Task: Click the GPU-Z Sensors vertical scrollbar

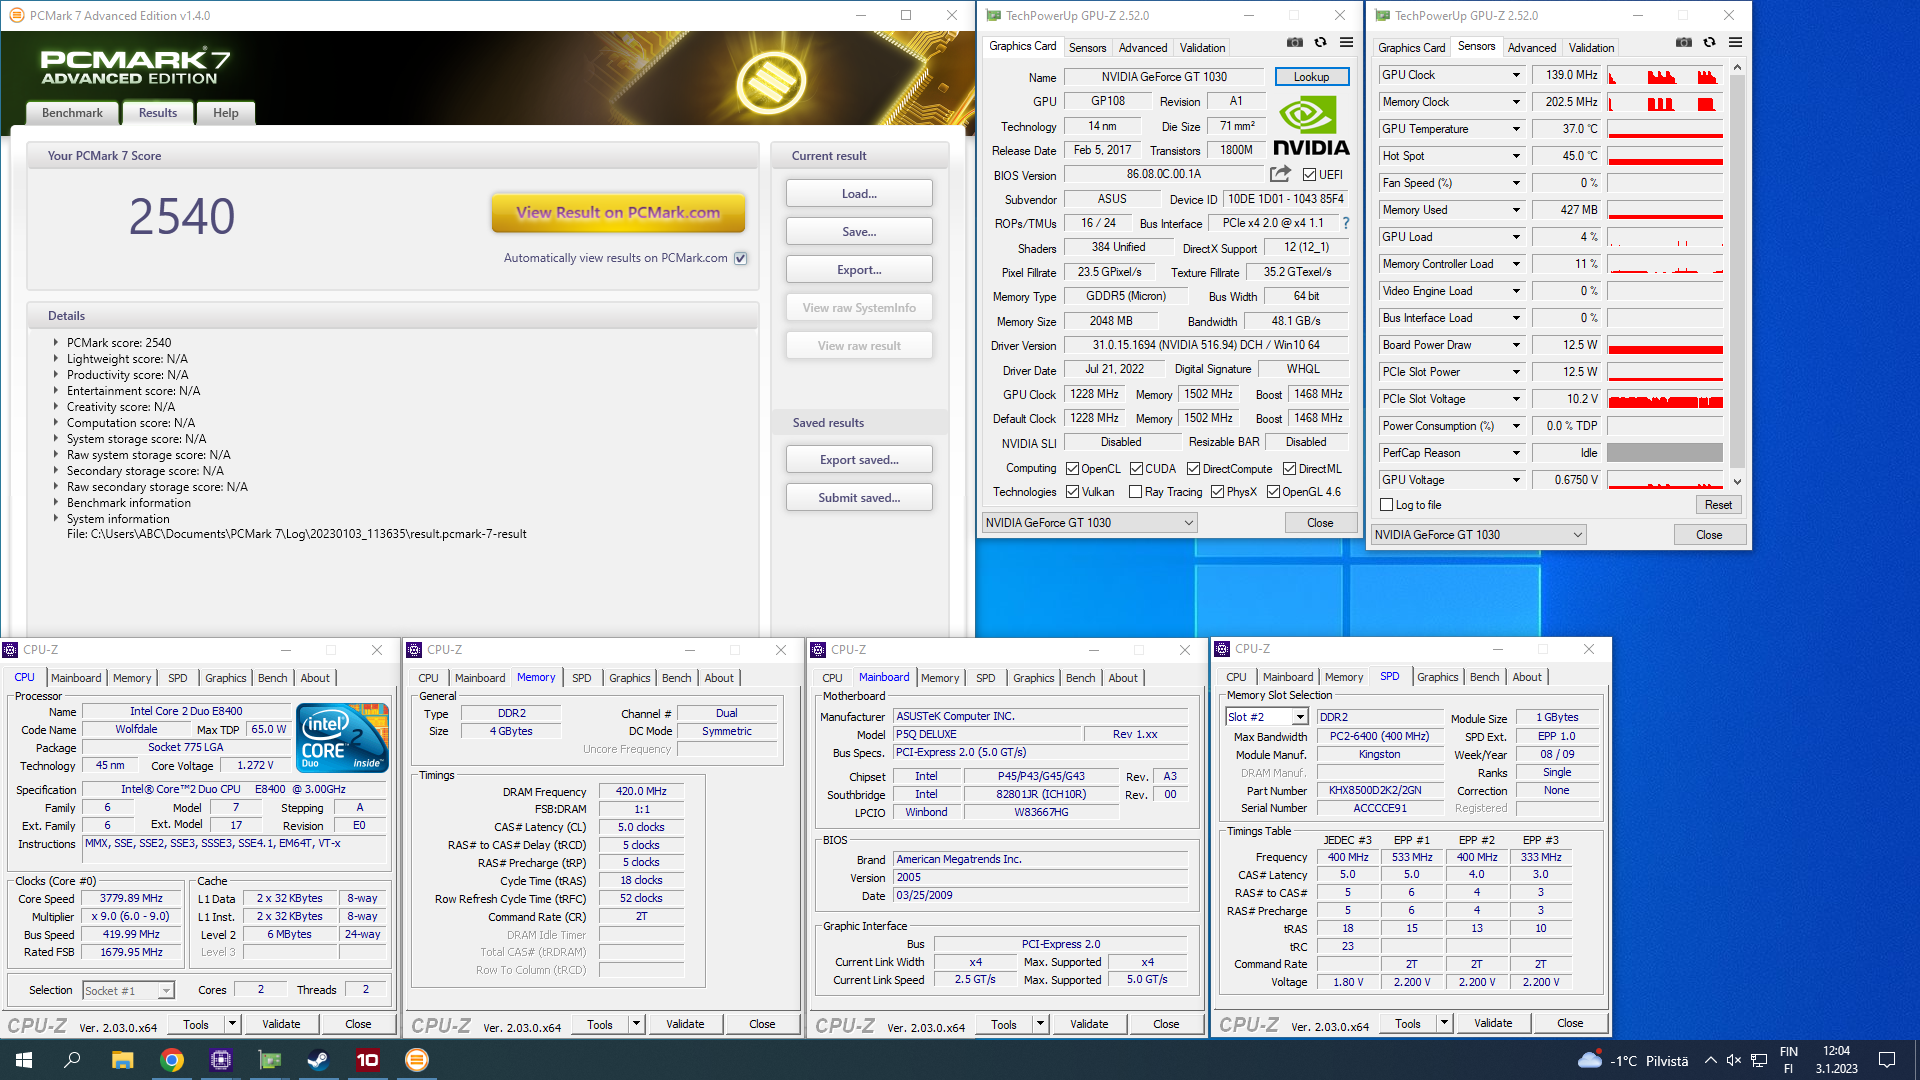Action: click(x=1737, y=274)
